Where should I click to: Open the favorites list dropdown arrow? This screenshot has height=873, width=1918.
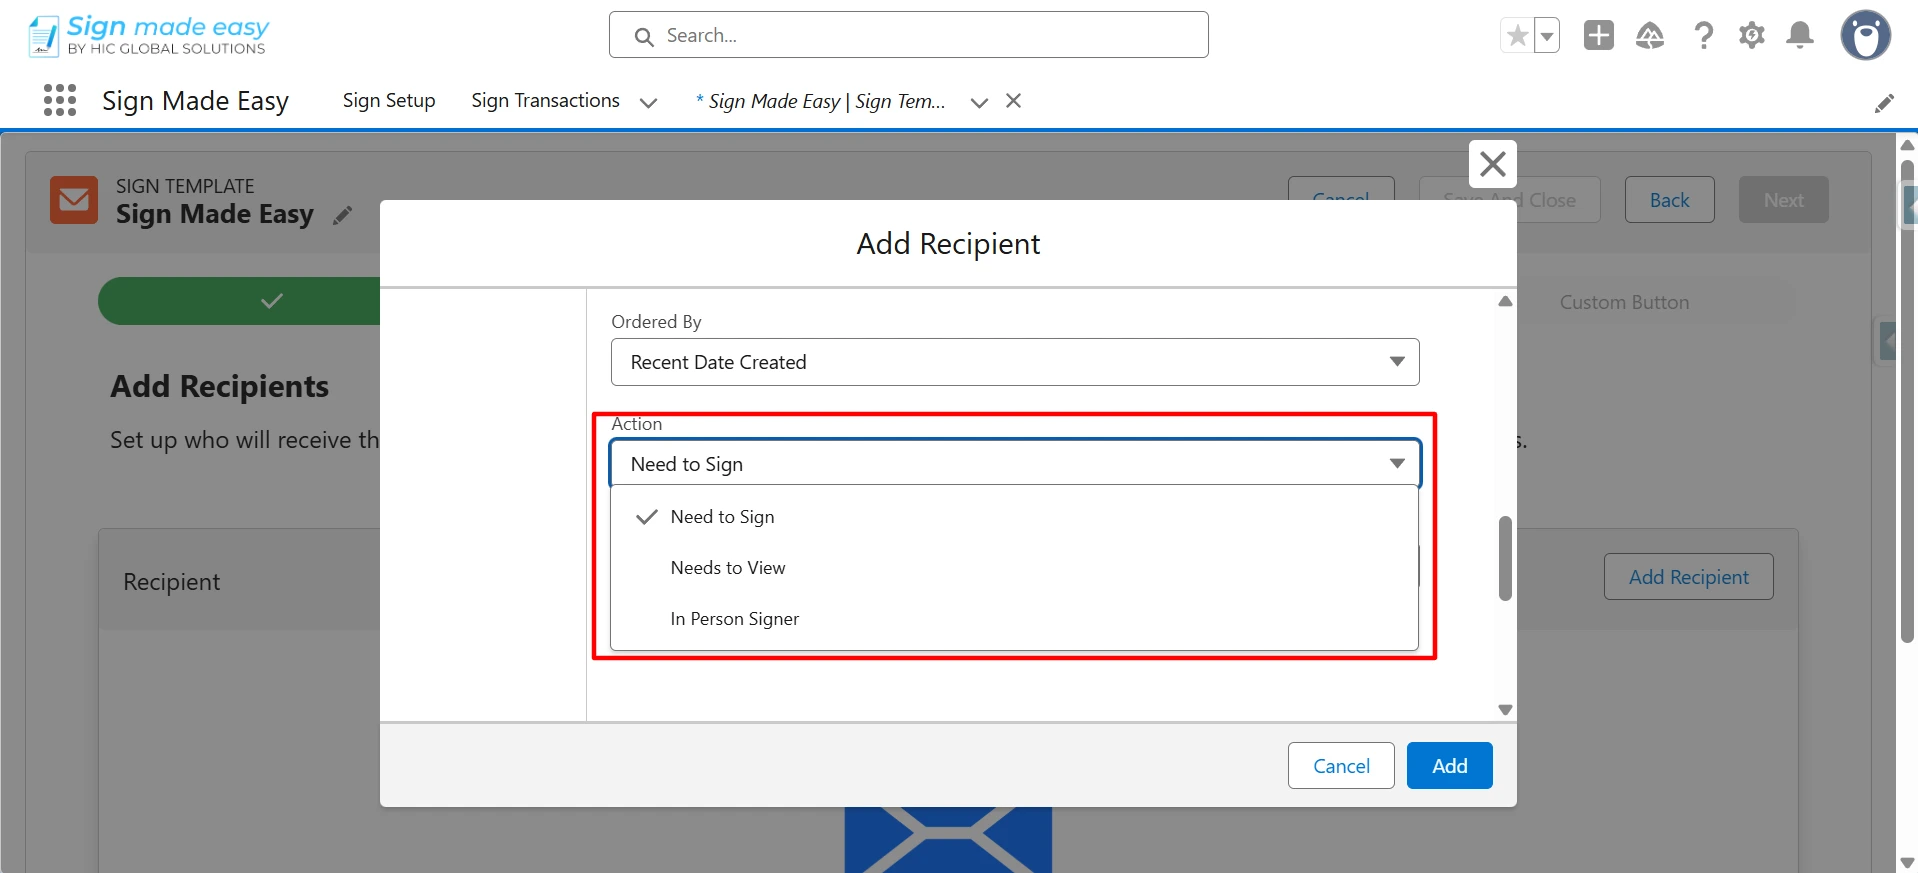[1547, 36]
